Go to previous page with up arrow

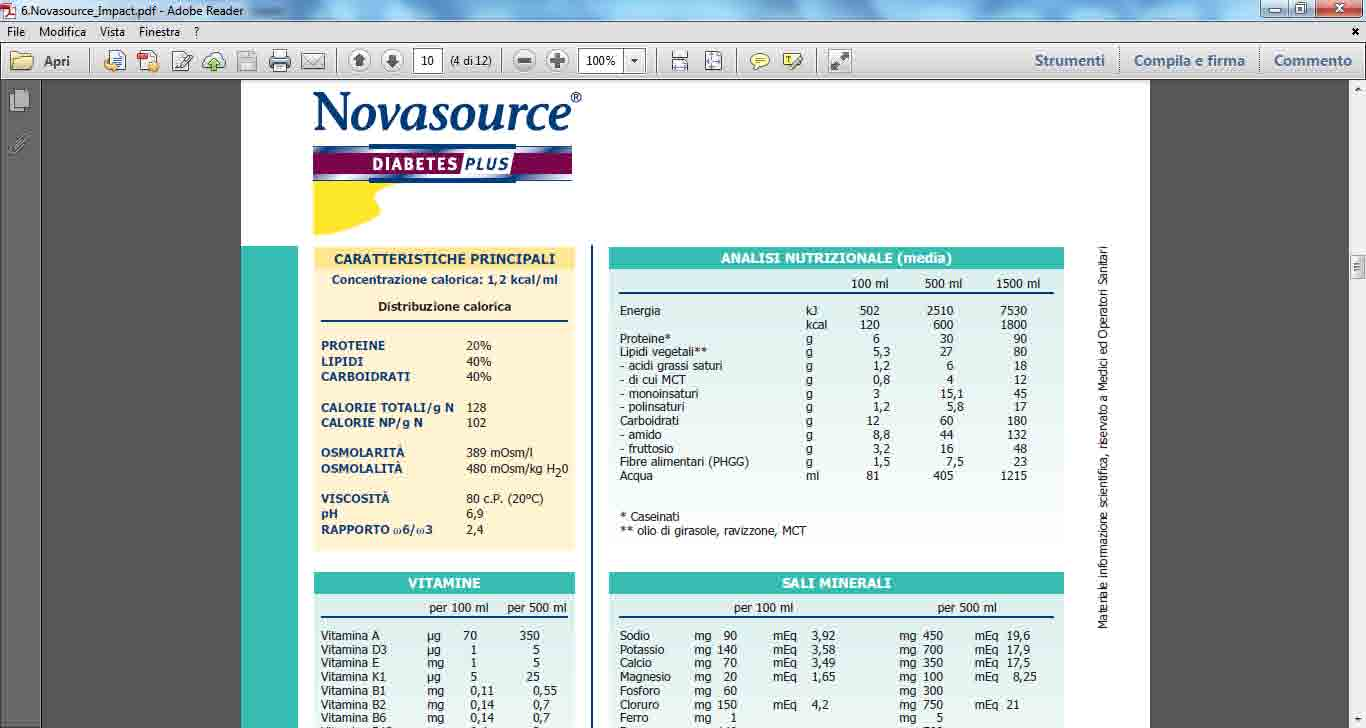[360, 61]
